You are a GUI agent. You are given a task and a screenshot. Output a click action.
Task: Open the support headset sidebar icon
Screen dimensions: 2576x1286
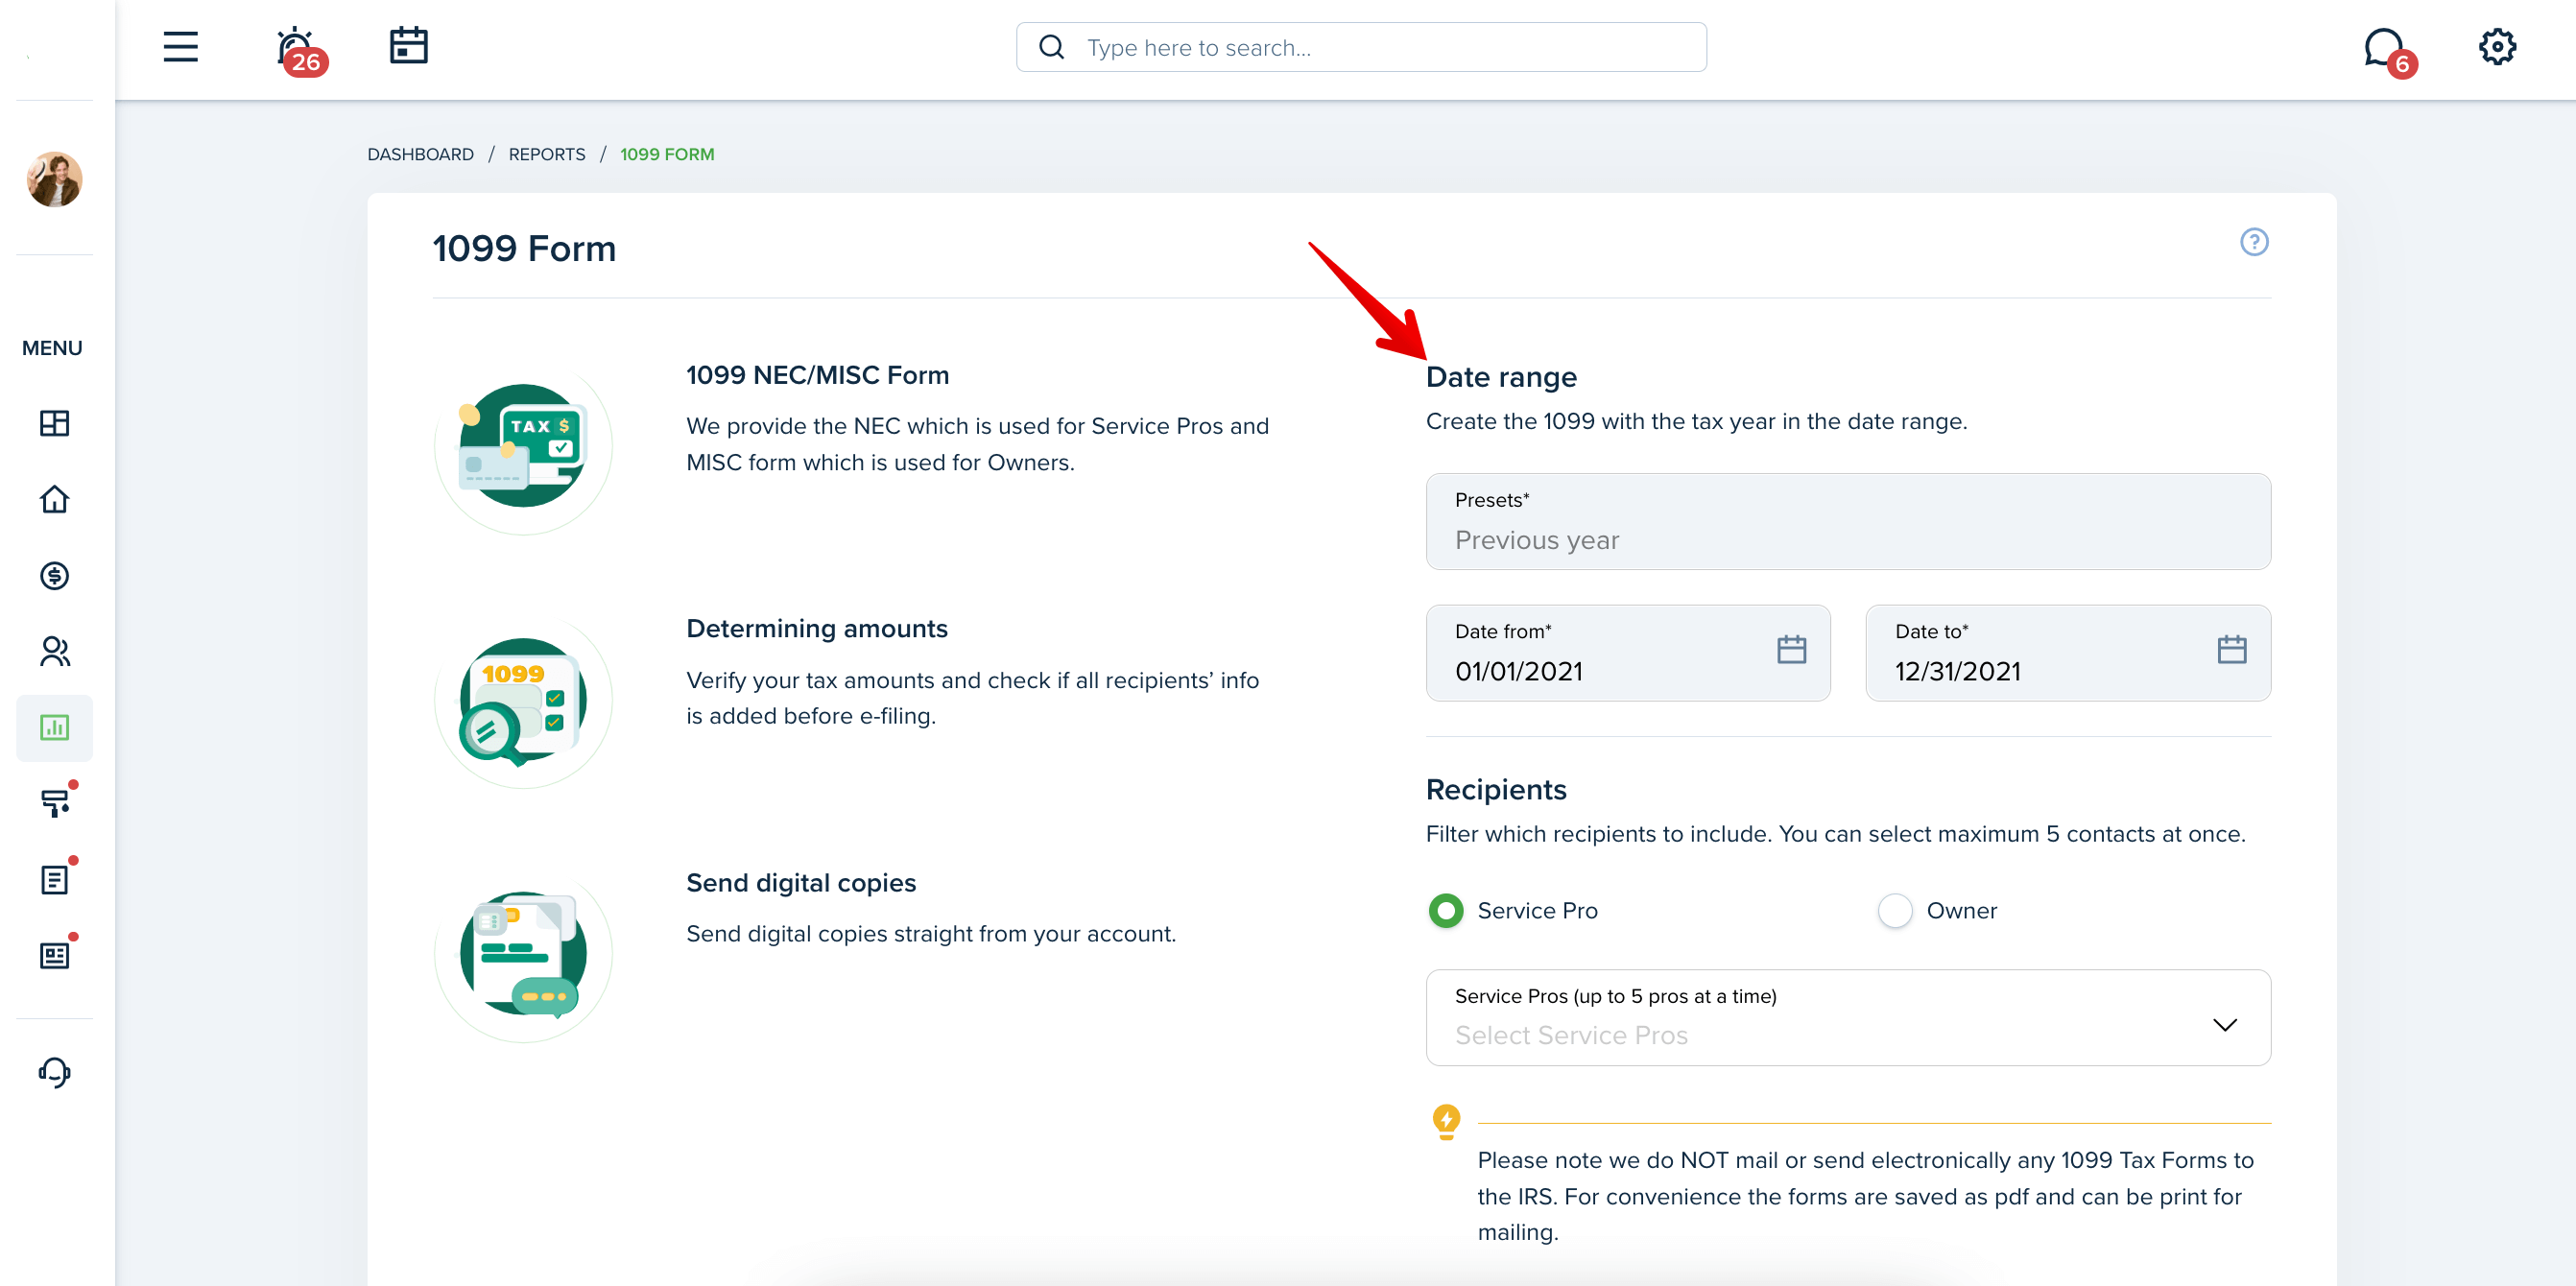(54, 1072)
